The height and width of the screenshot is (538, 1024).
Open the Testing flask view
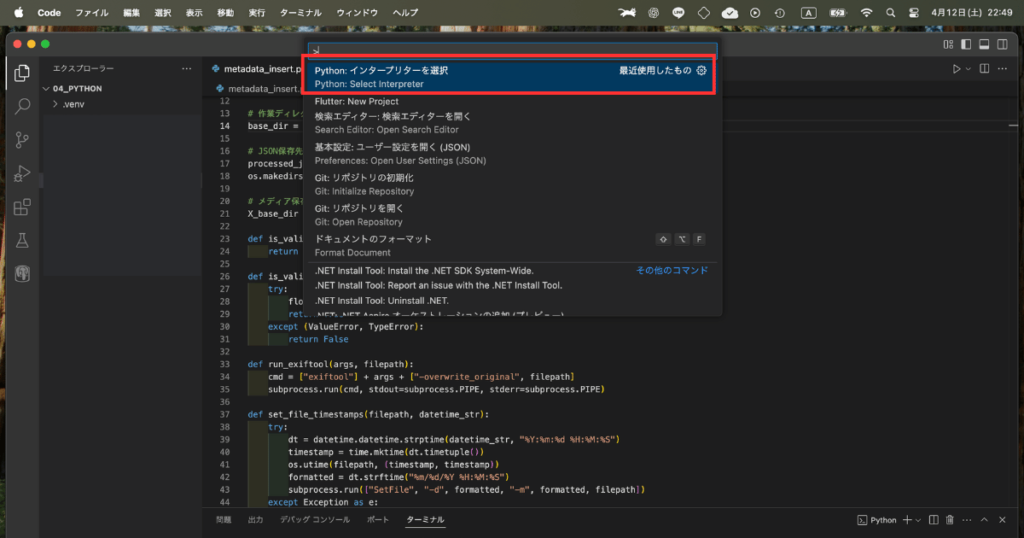click(22, 240)
